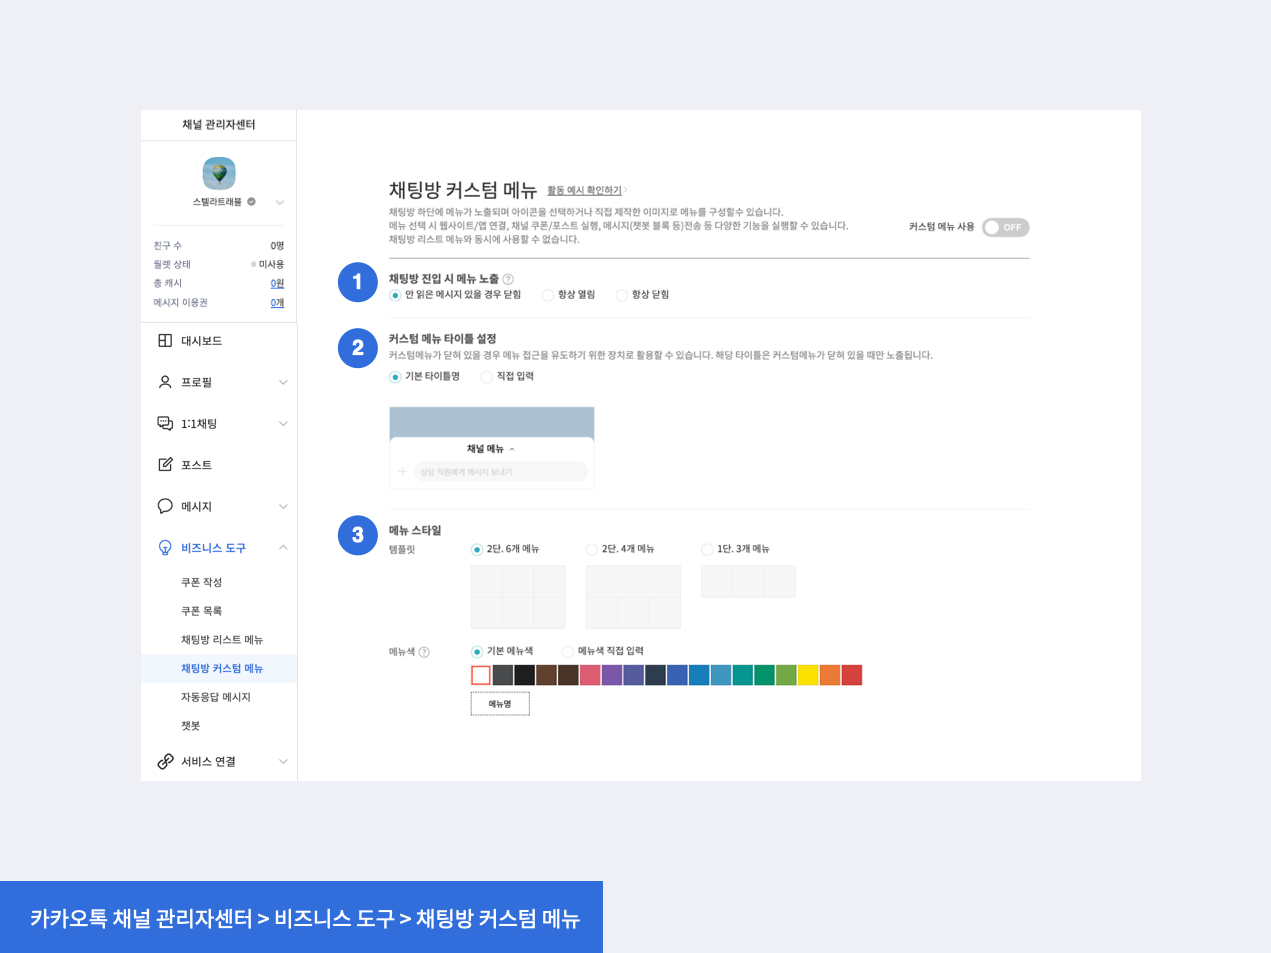Click the 메시지 speech bubble icon

pos(165,506)
